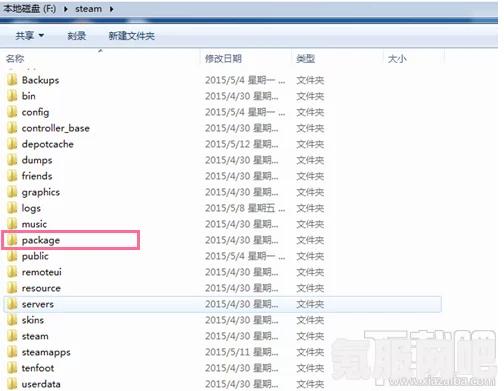The image size is (504, 391).
Task: Click the skins folder icon
Action: click(12, 320)
